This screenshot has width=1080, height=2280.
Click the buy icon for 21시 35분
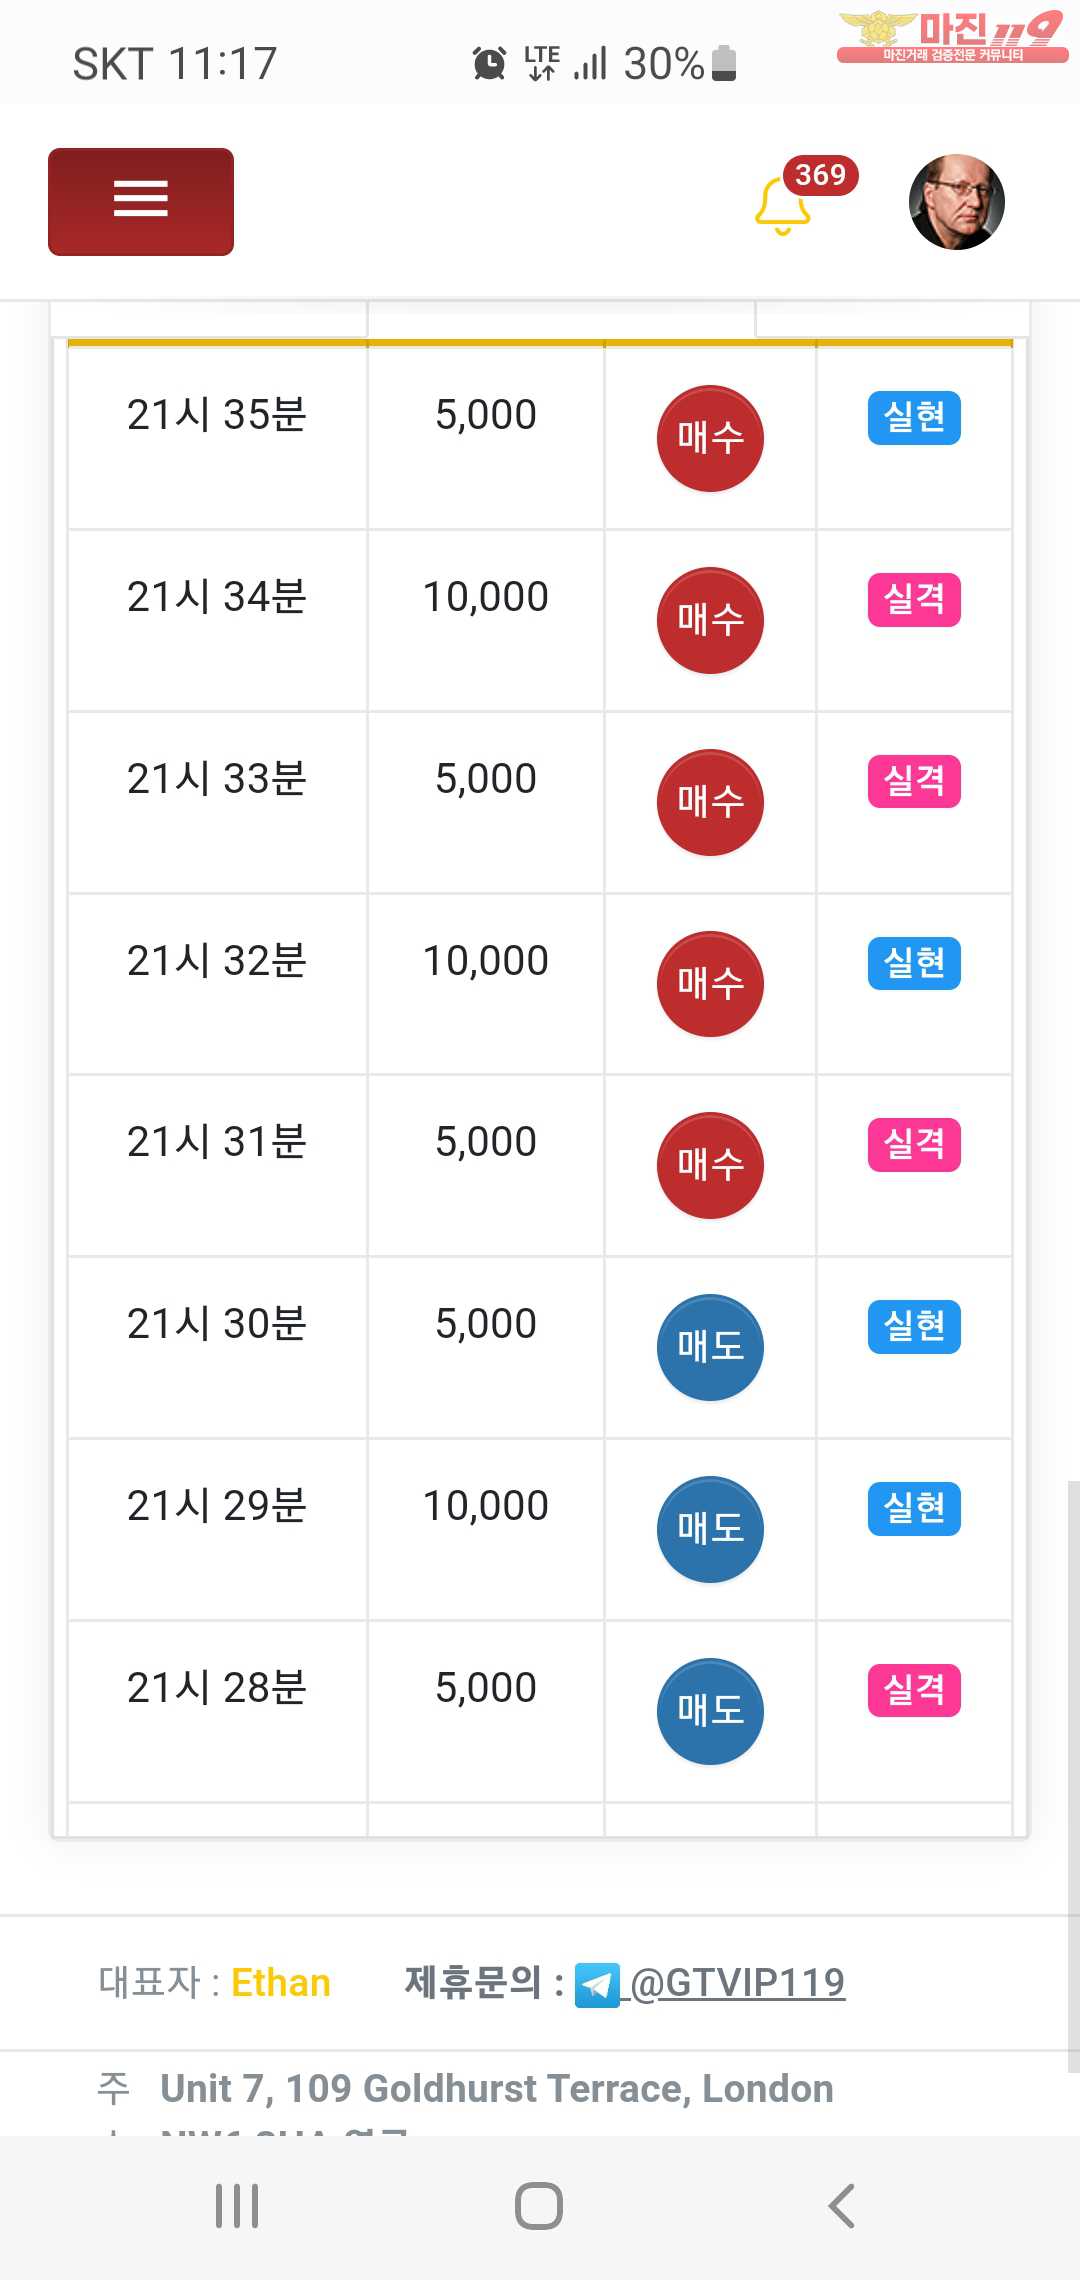tap(710, 438)
